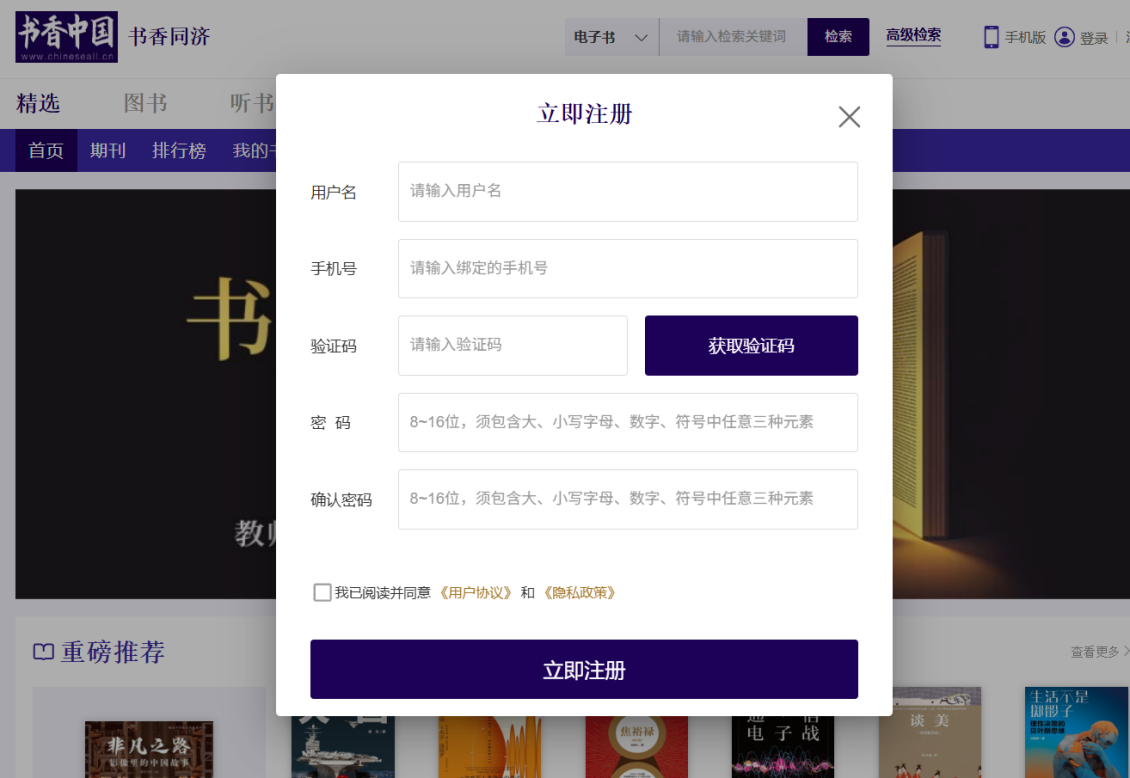This screenshot has height=778, width=1130.
Task: Click the book icon beside 重磅推荐
Action: pos(43,652)
